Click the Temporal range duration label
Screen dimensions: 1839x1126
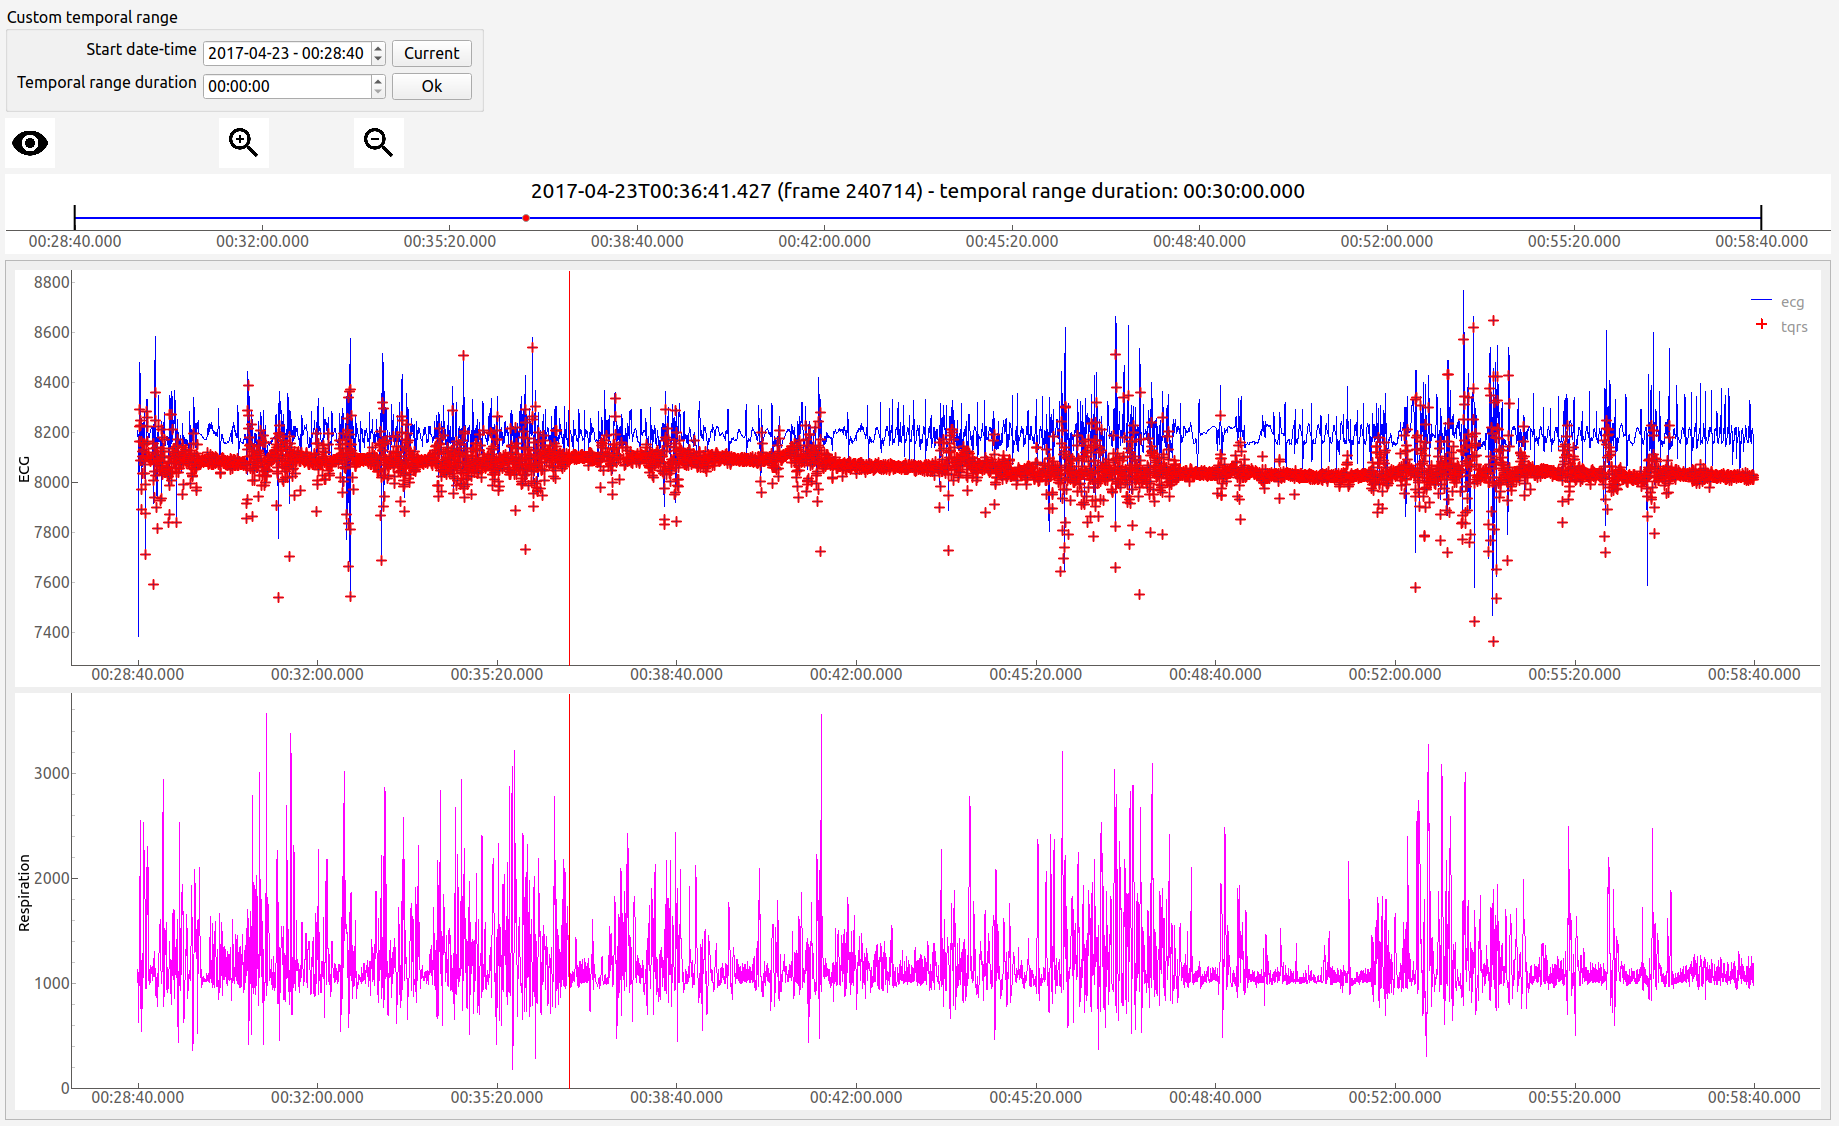pyautogui.click(x=107, y=82)
